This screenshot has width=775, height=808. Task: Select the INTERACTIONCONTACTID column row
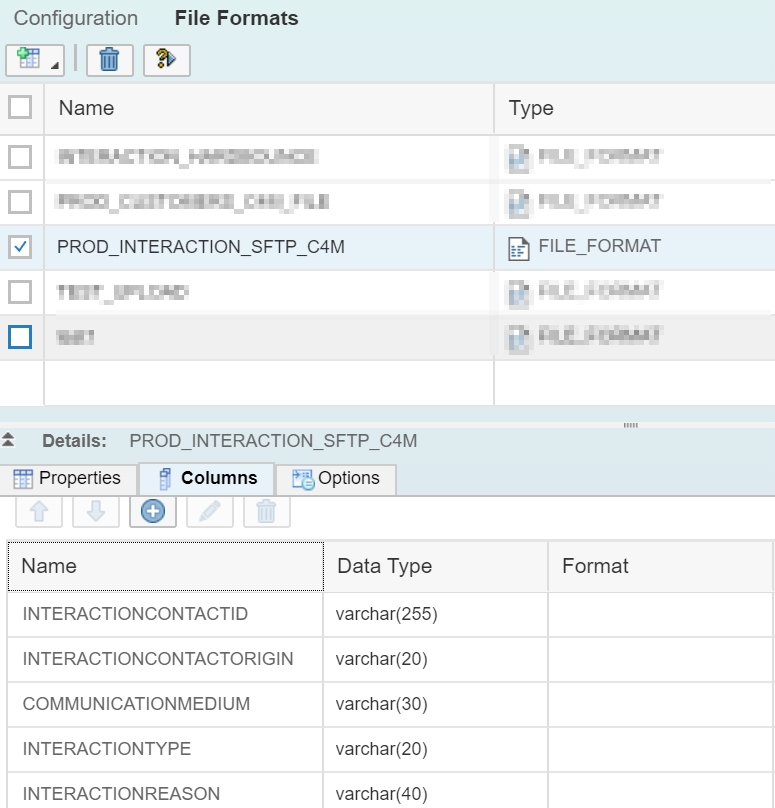[x=135, y=613]
